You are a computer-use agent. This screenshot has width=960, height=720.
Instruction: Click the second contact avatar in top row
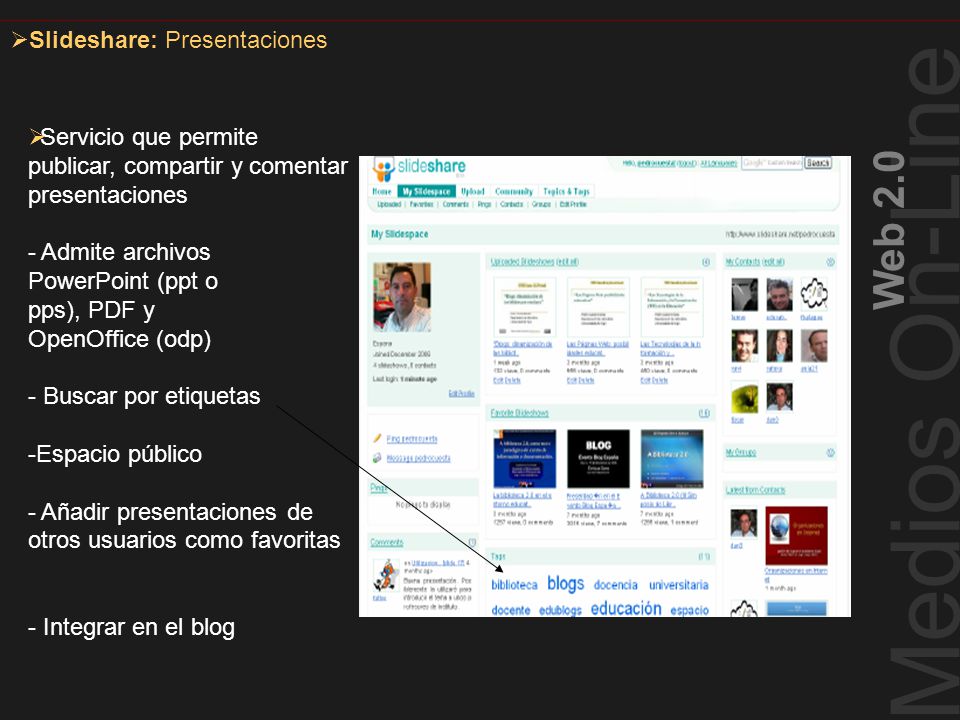pos(779,294)
